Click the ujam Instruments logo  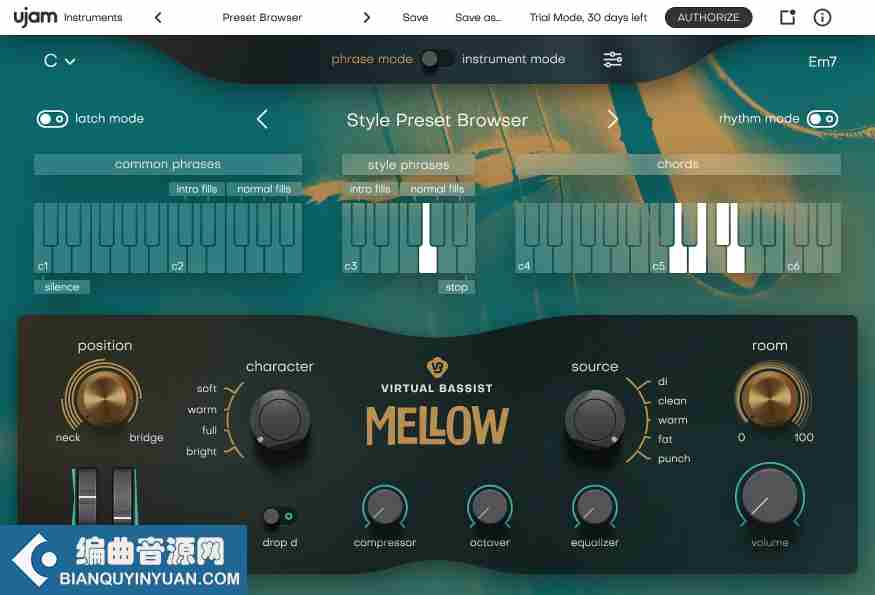click(68, 17)
